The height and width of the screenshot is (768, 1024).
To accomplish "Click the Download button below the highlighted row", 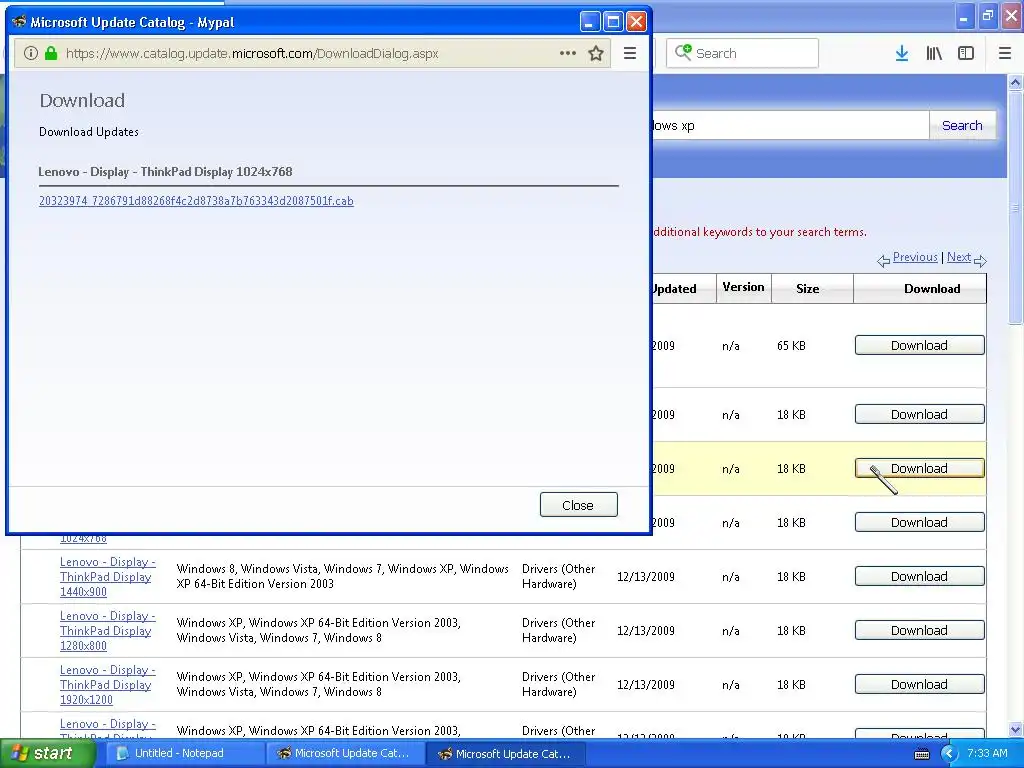I will tap(920, 522).
